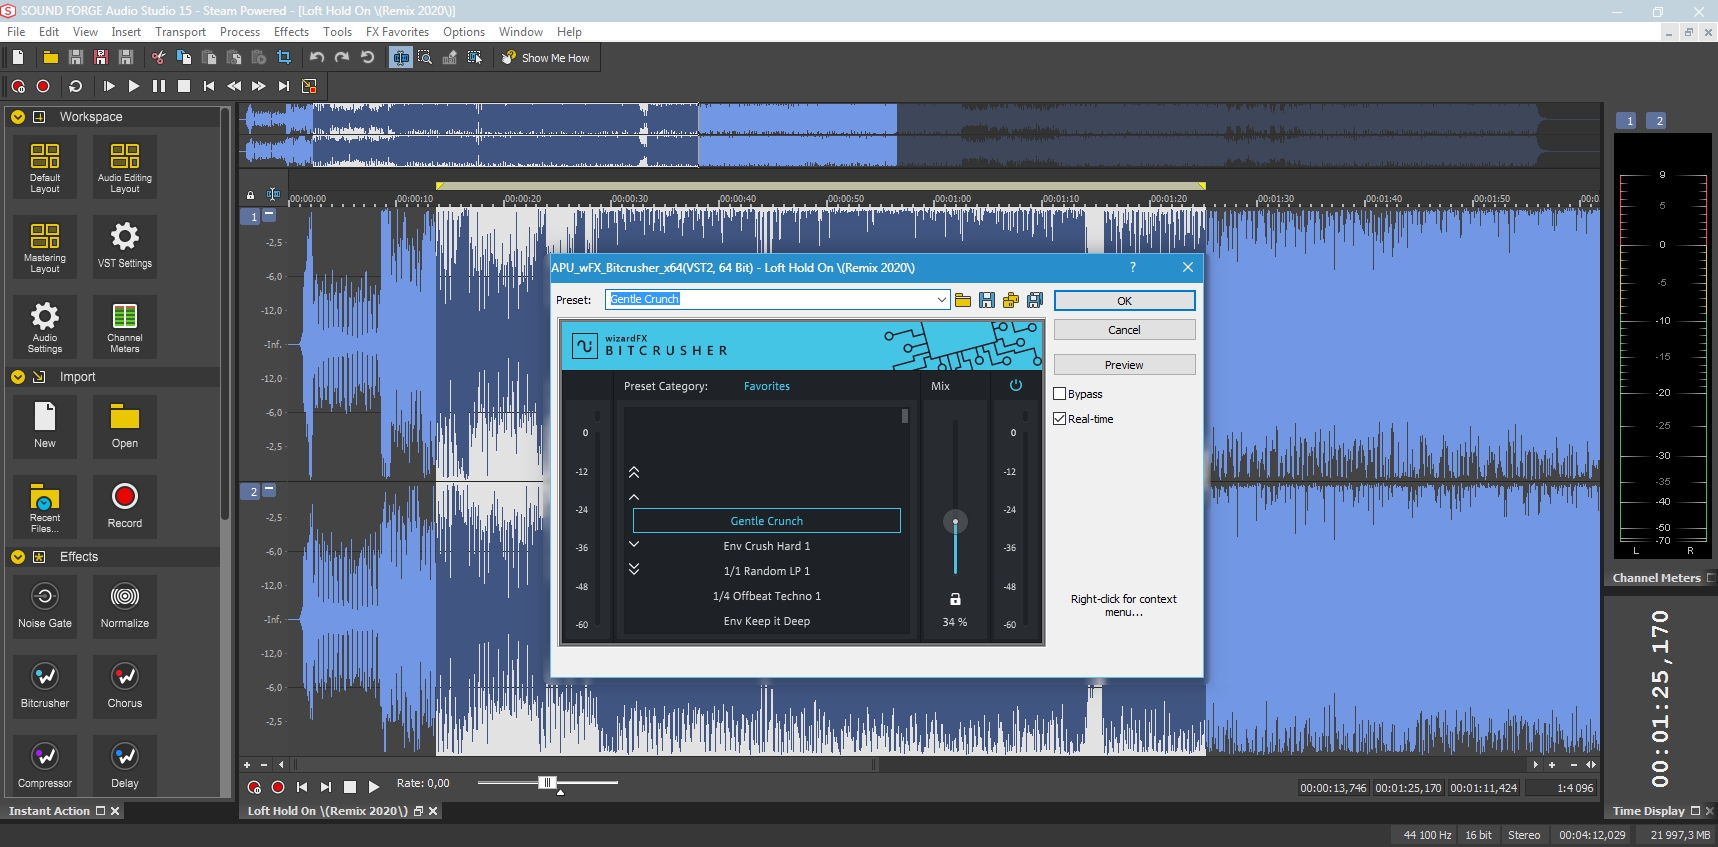Click the mix lock icon in Bitcrusher
This screenshot has width=1718, height=847.
[x=955, y=599]
